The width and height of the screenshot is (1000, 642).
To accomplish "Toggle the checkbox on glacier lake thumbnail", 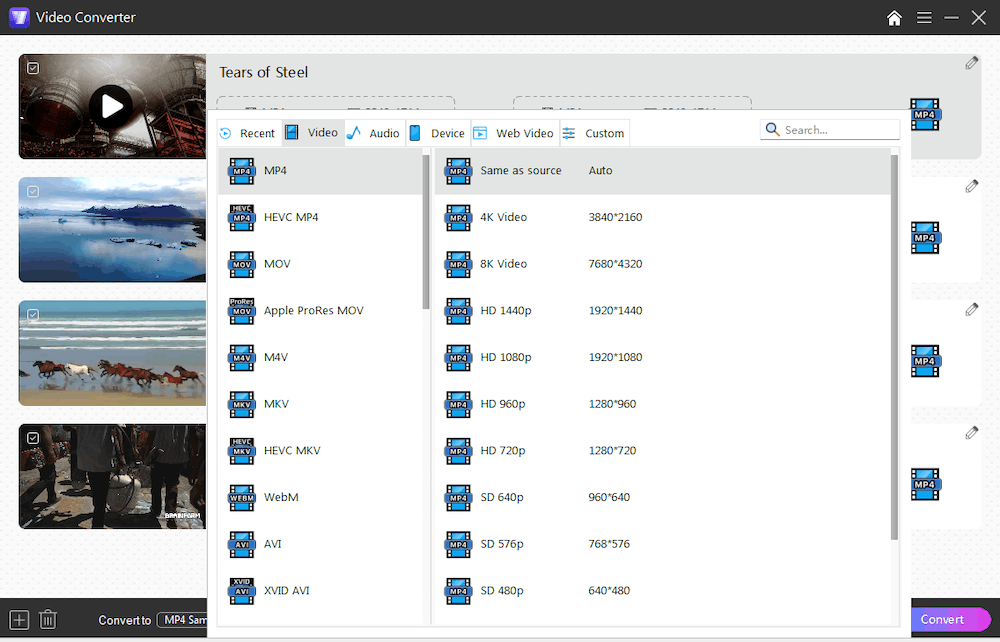I will click(x=33, y=191).
